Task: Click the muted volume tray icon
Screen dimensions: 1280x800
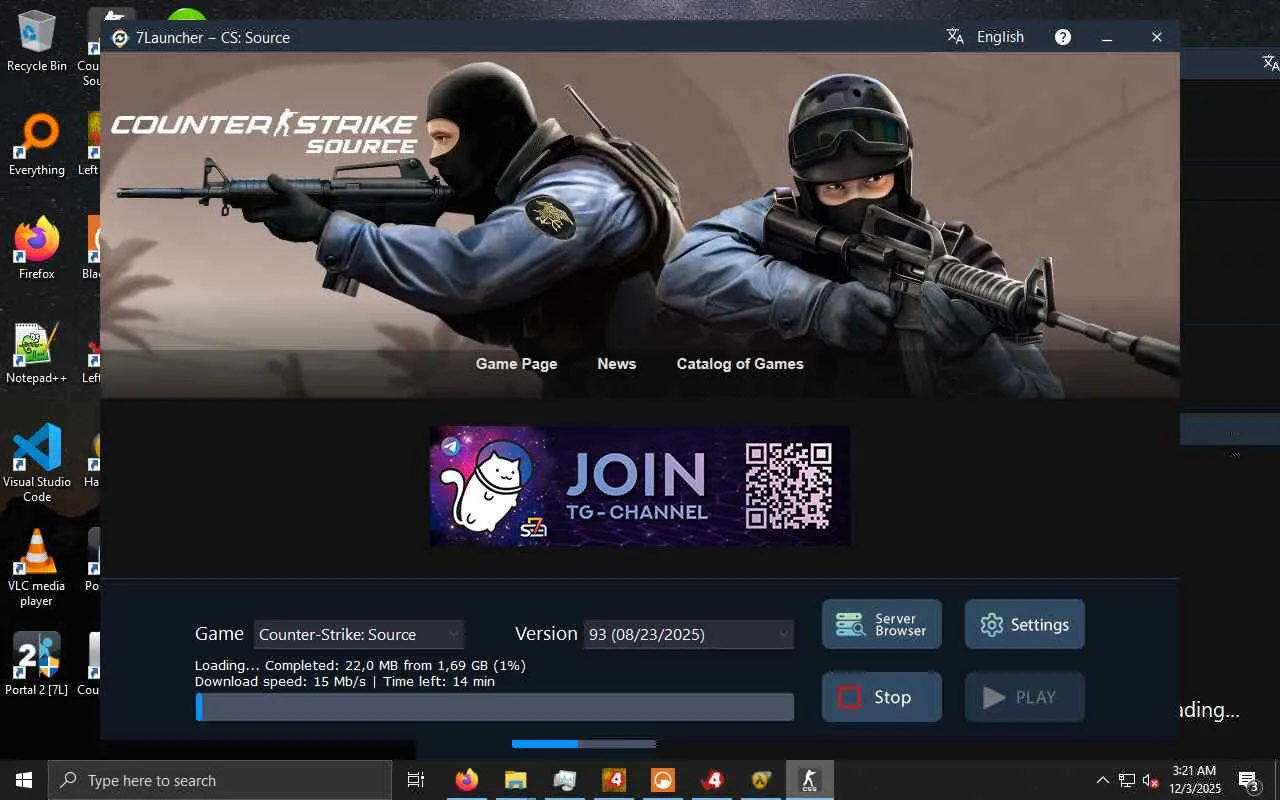Action: tap(1151, 780)
